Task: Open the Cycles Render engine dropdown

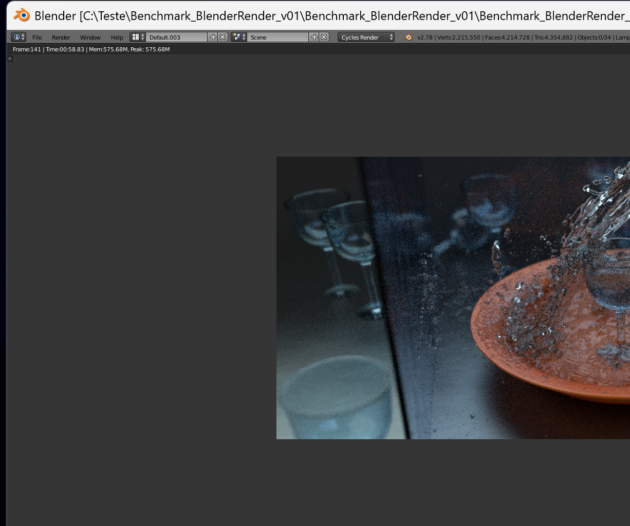Action: point(366,37)
